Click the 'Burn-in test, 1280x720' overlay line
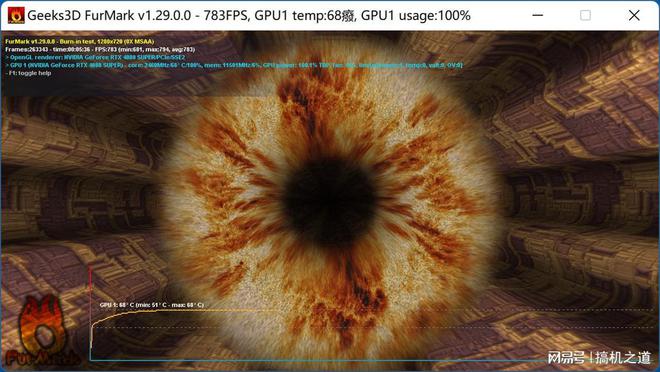The width and height of the screenshot is (660, 372). point(80,41)
